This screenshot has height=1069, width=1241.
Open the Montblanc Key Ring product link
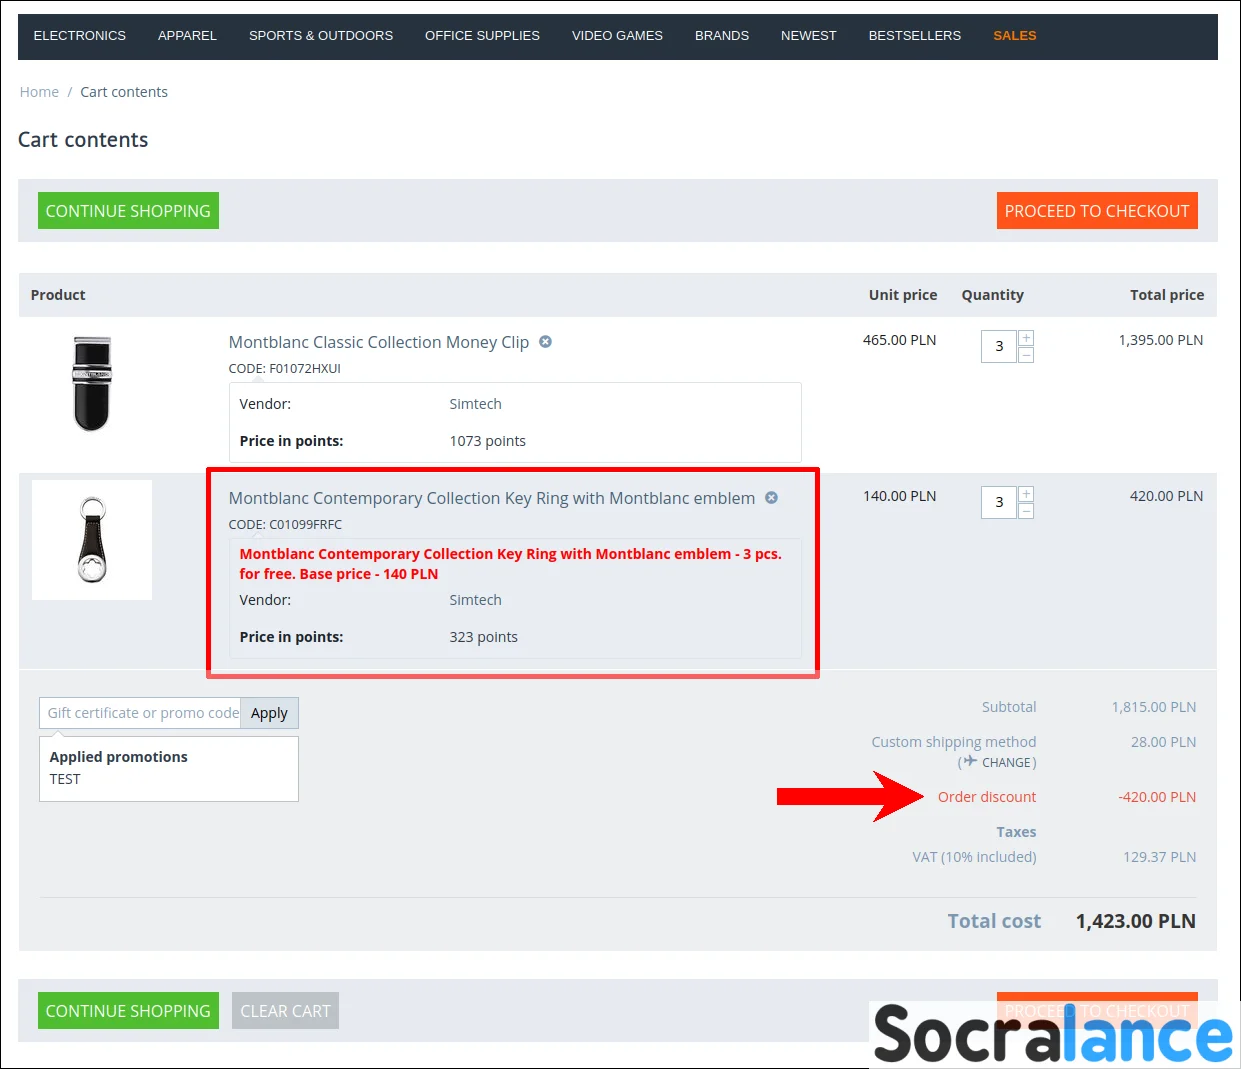coord(492,498)
